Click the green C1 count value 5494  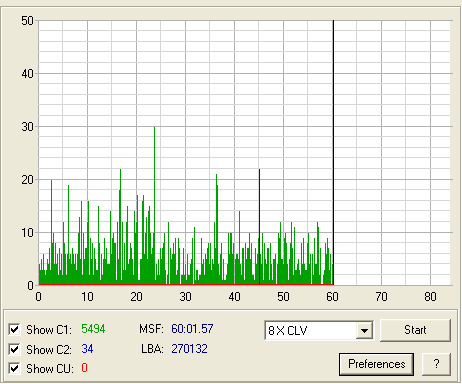(93, 329)
